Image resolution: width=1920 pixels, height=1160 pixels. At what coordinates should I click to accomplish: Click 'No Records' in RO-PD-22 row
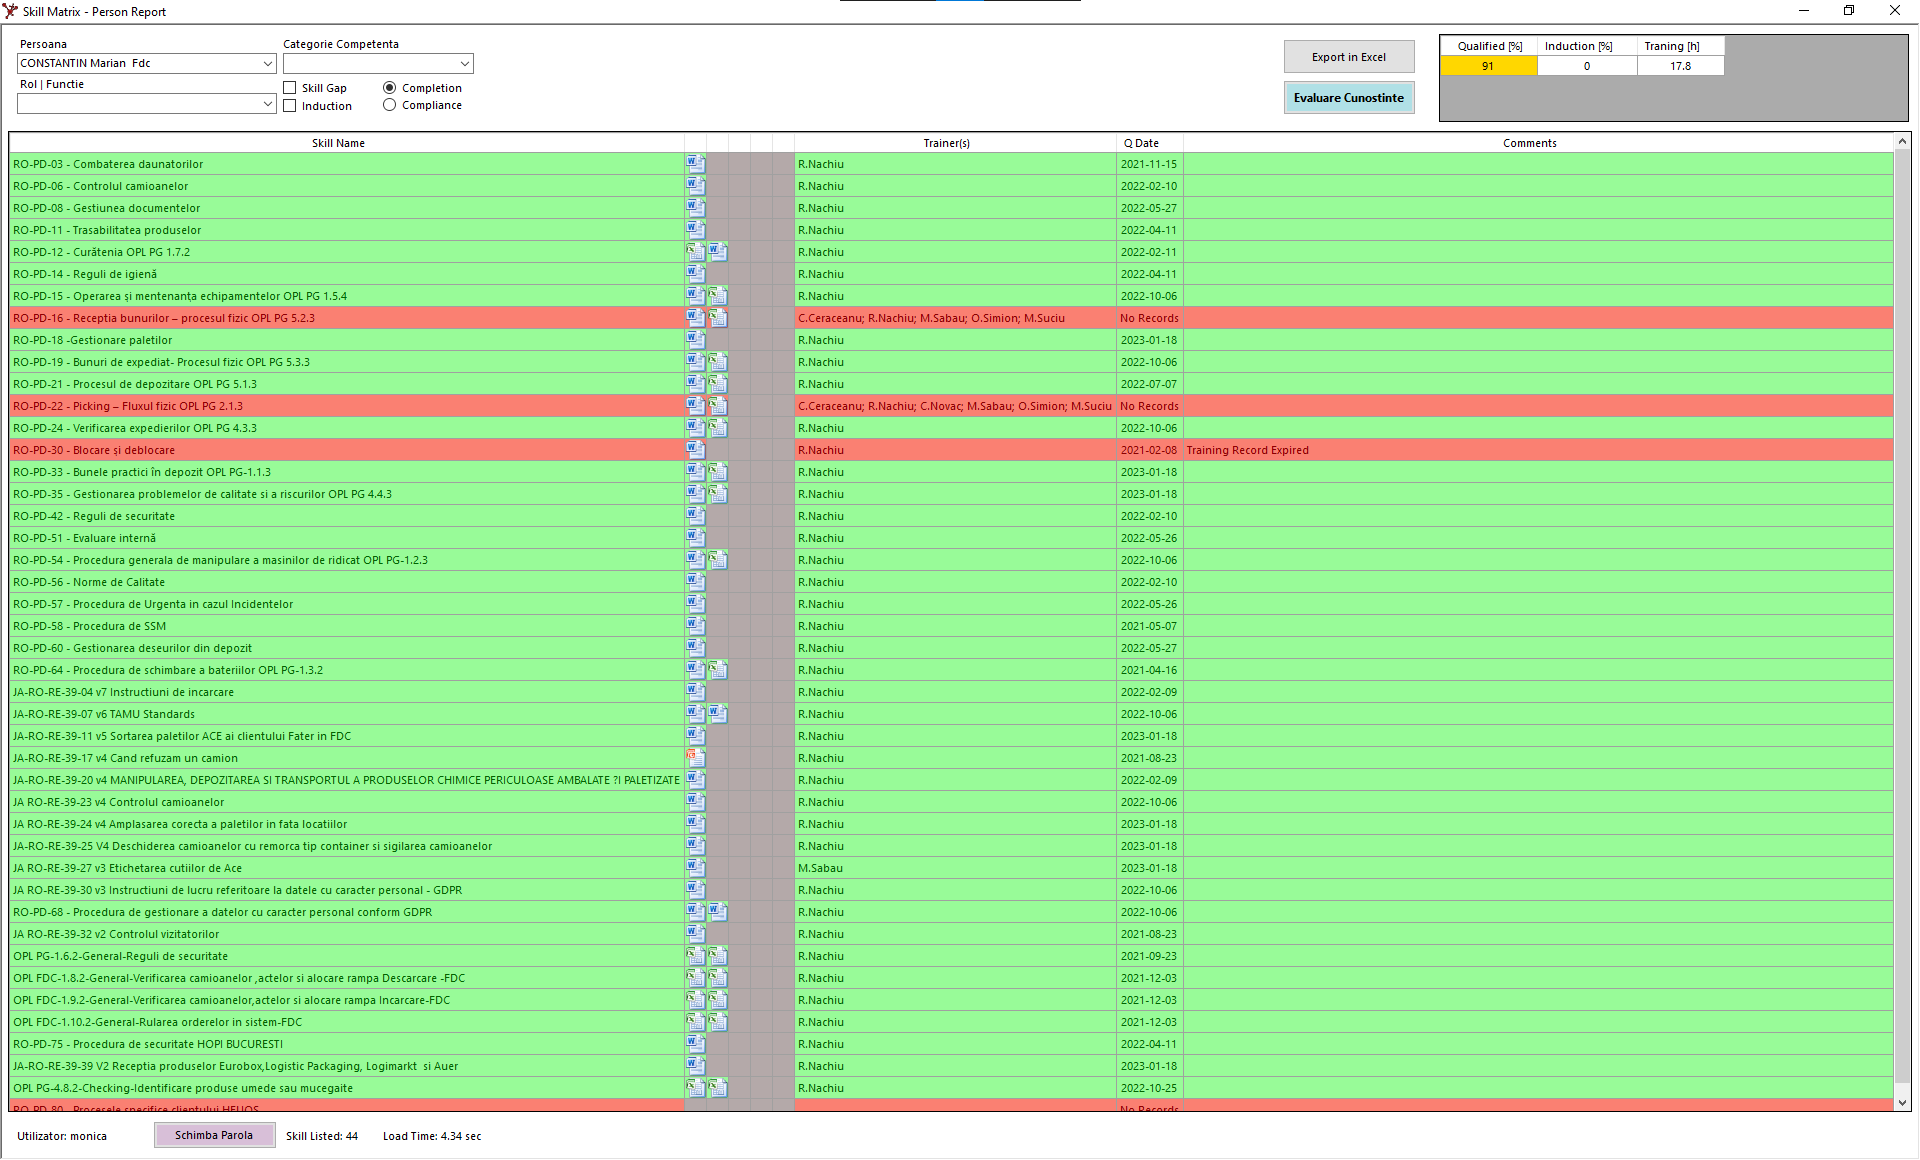point(1149,406)
